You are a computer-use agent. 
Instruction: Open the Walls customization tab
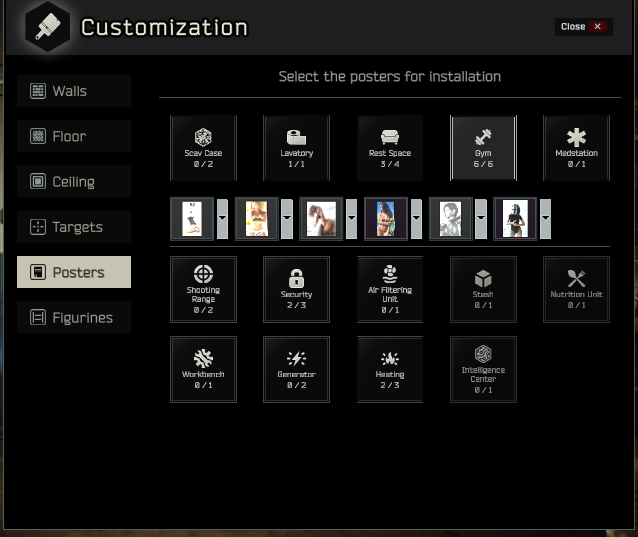click(x=74, y=91)
